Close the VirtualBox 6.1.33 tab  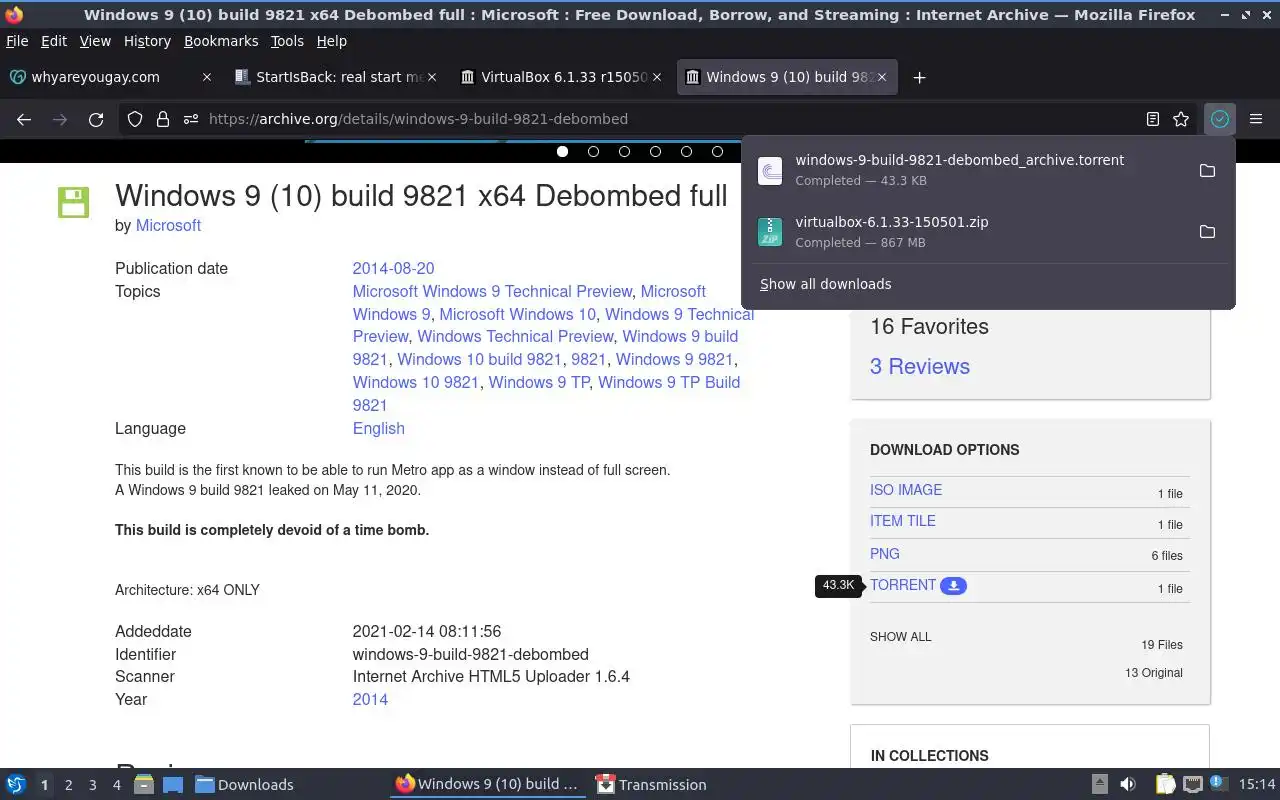[x=657, y=77]
